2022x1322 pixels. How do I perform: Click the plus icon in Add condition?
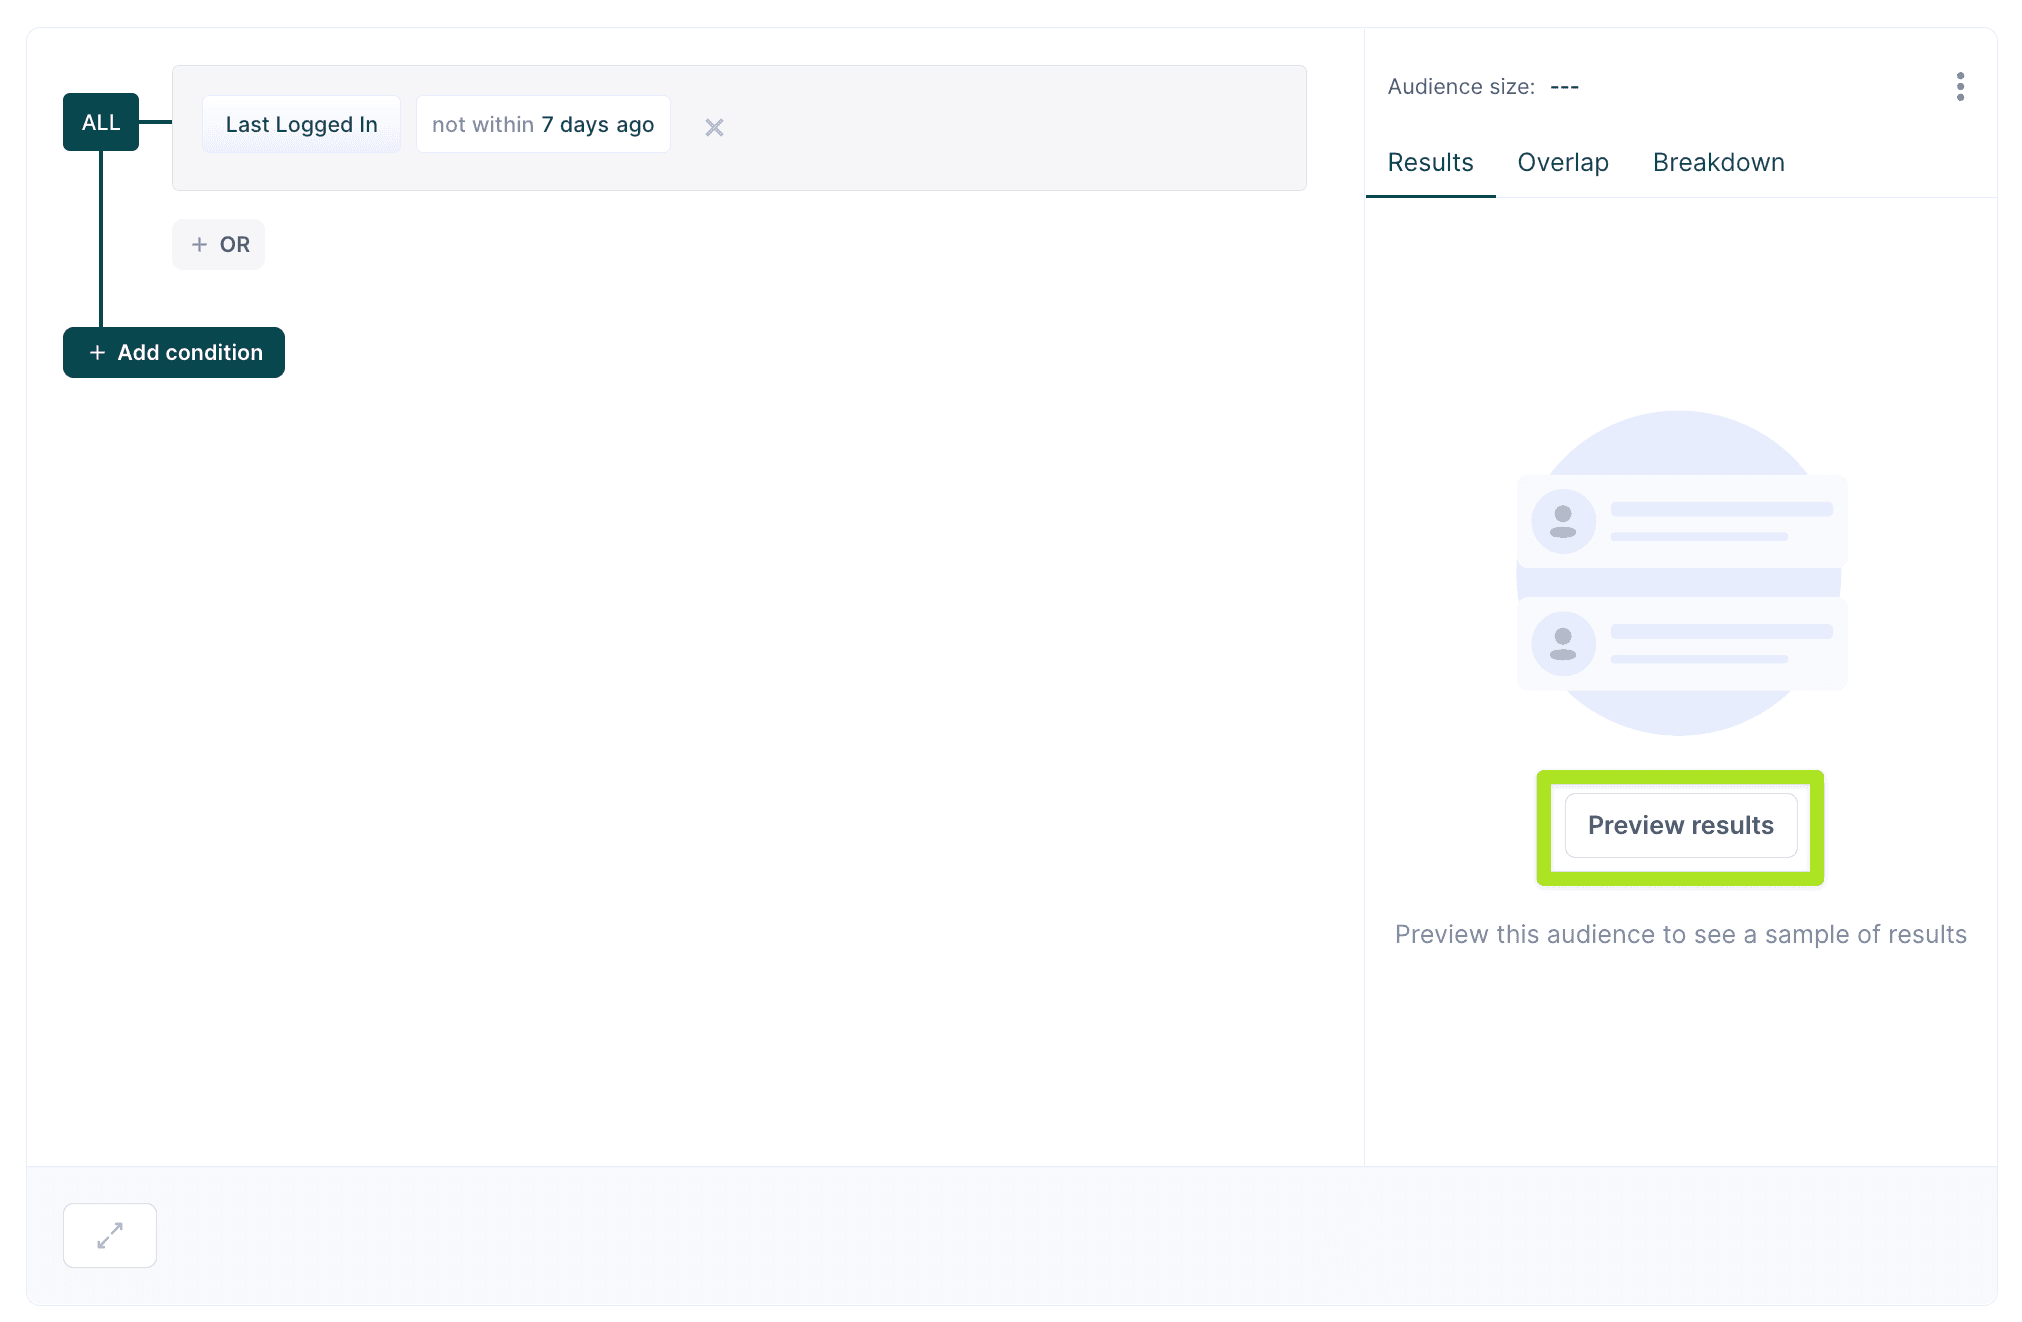click(x=97, y=353)
